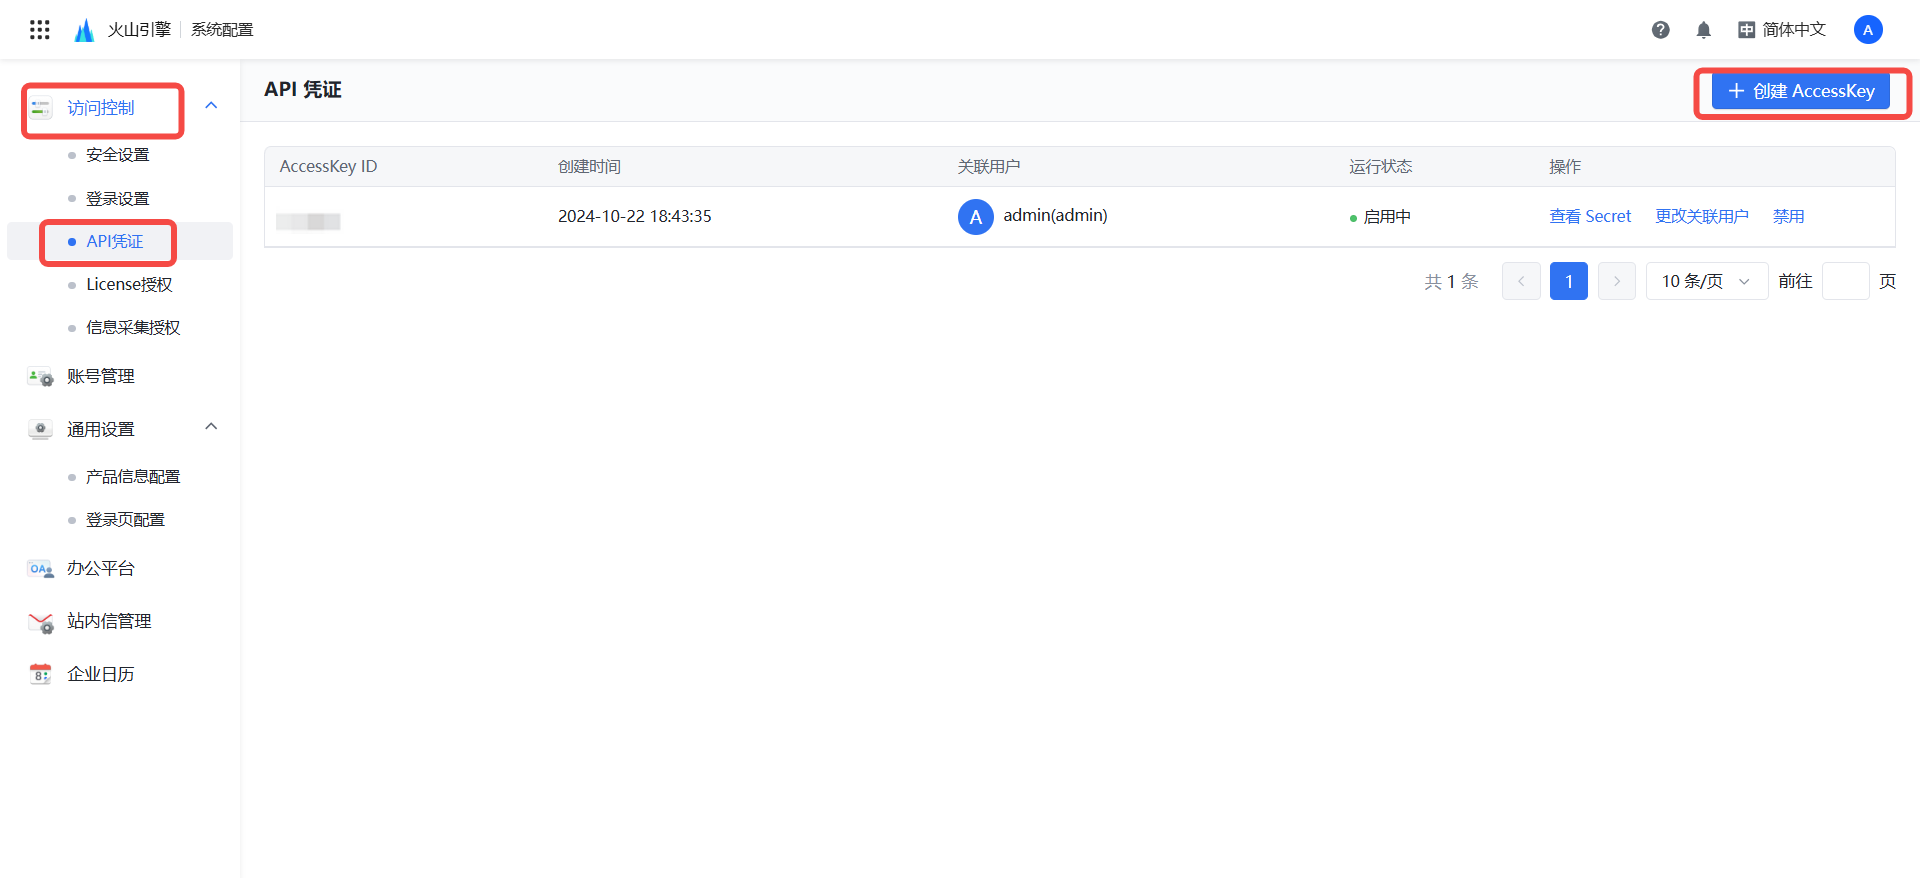The height and width of the screenshot is (878, 1920).
Task: Open 企业日历 section
Action: tap(101, 675)
